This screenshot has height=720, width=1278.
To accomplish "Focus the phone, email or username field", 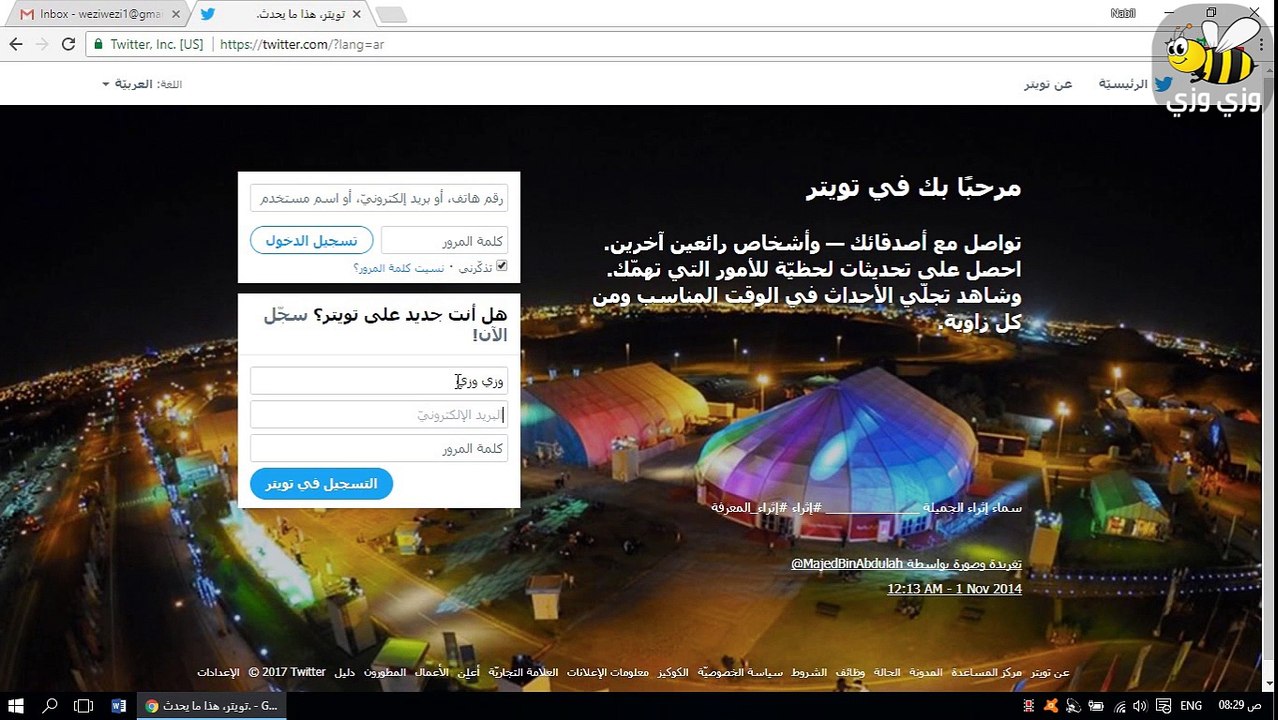I will pyautogui.click(x=379, y=198).
